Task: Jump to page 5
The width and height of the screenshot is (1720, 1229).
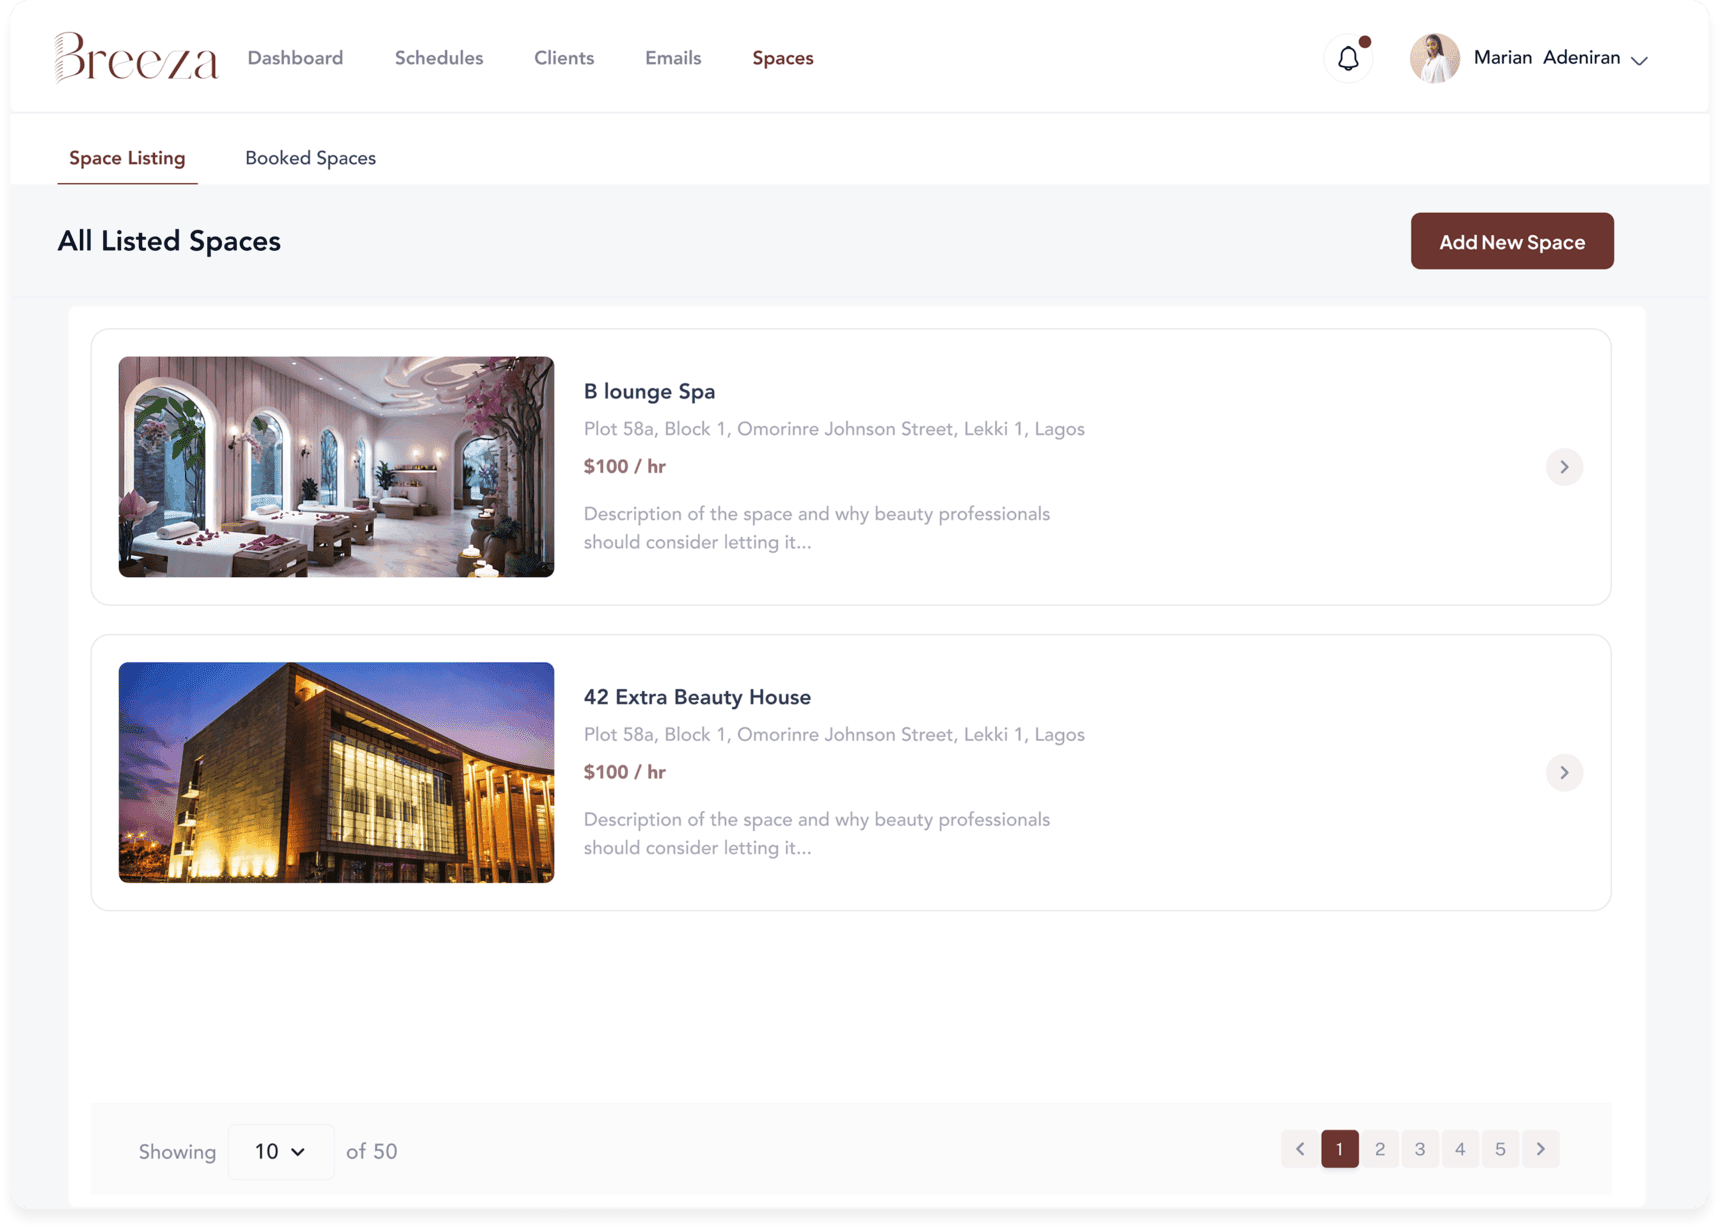Action: tap(1500, 1149)
